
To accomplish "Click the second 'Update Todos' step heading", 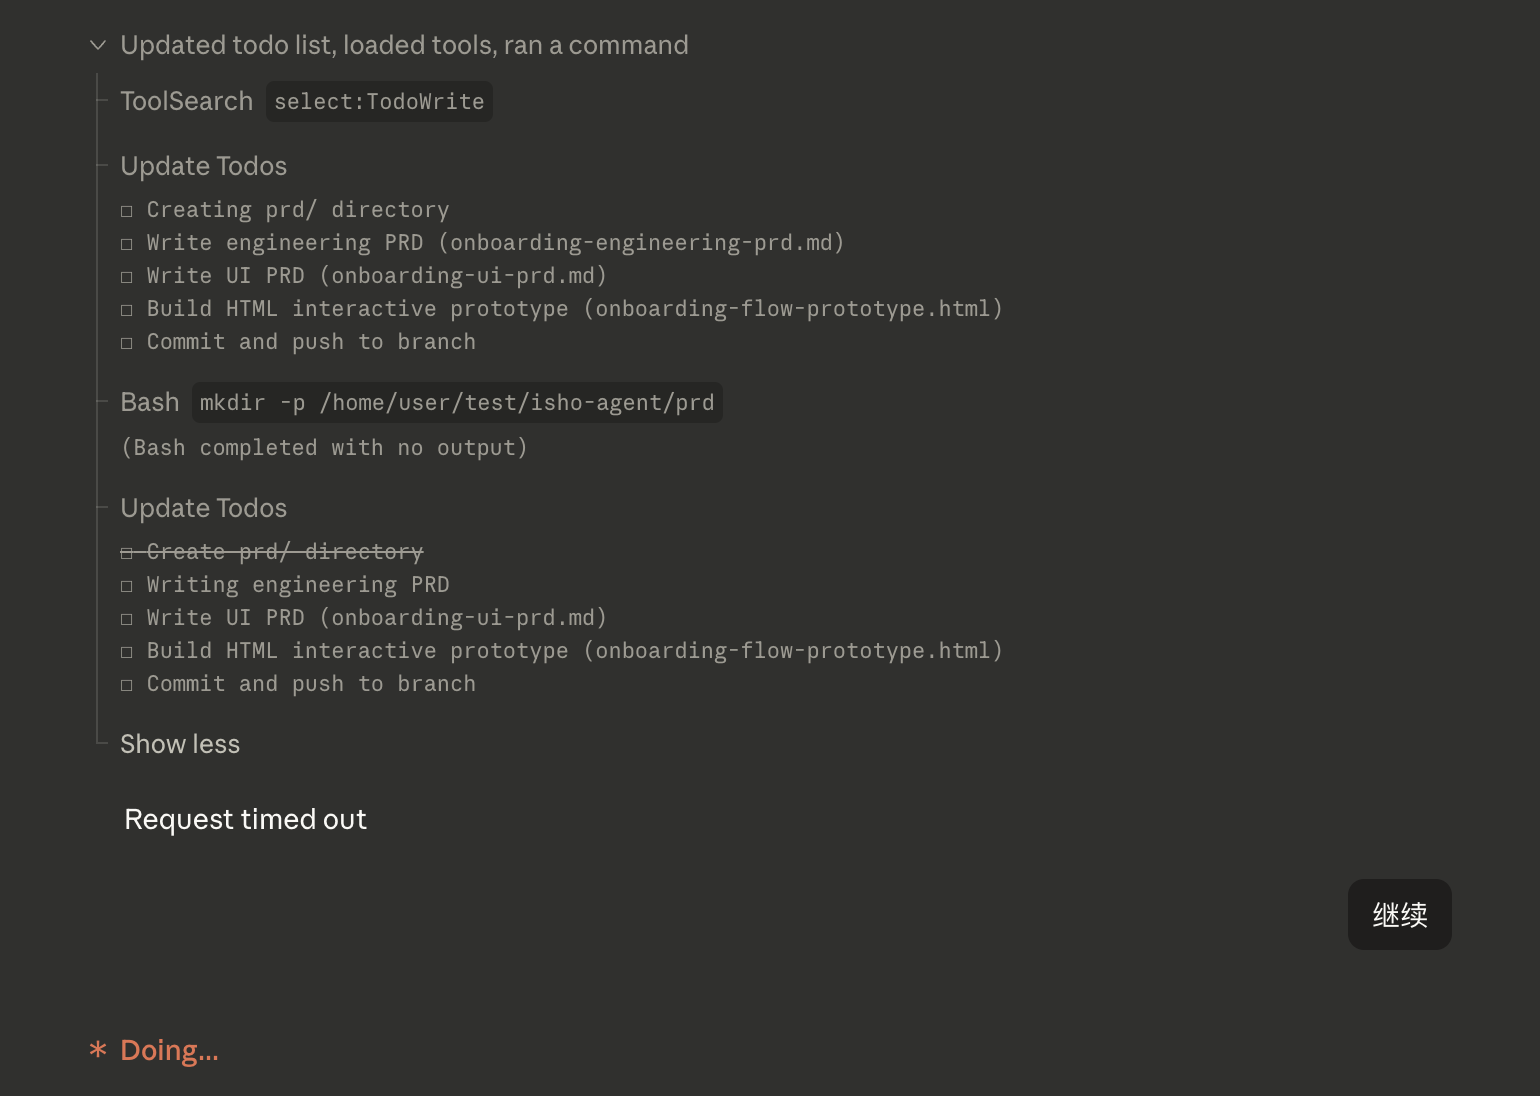I will [204, 508].
